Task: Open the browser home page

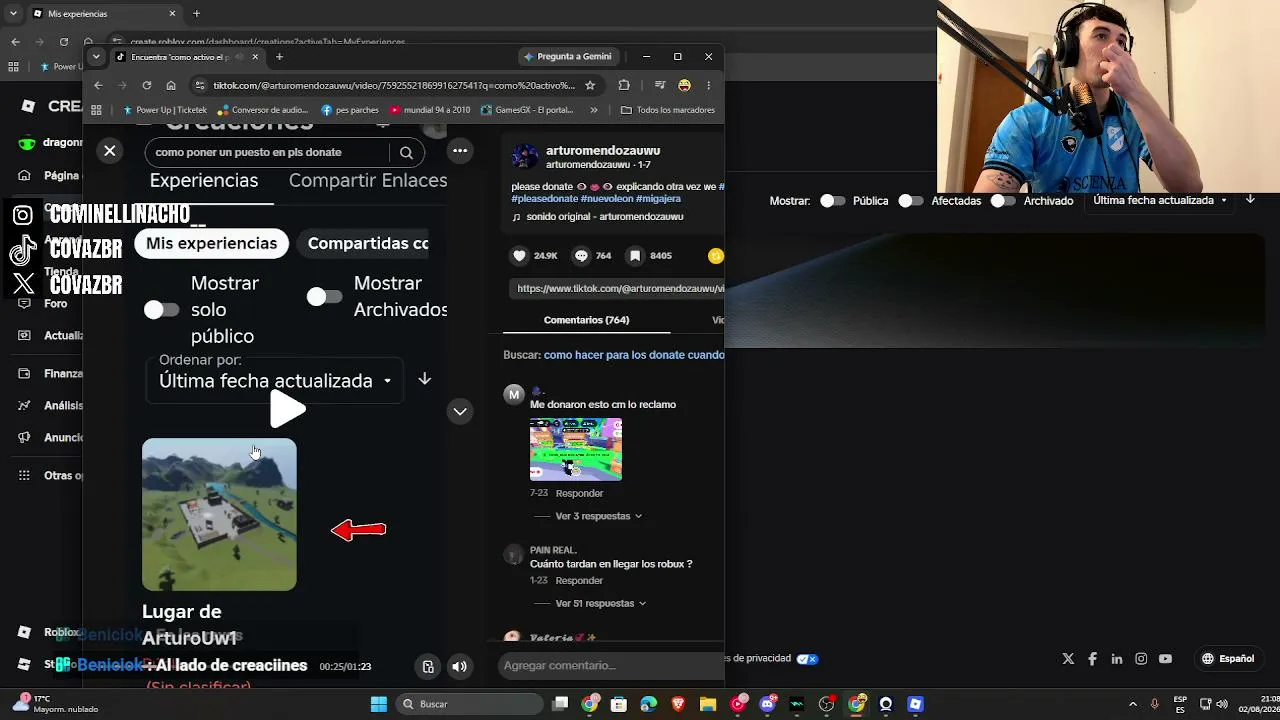Action: pyautogui.click(x=171, y=86)
